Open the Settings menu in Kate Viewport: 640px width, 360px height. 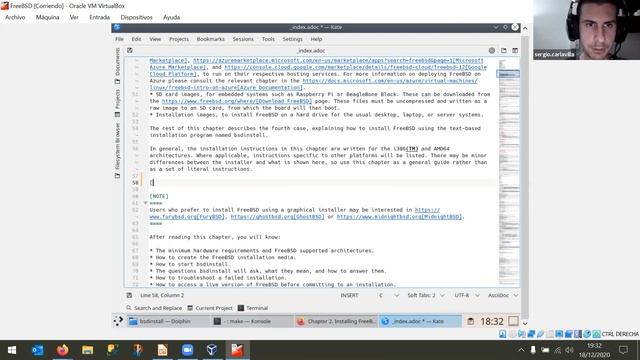[x=293, y=39]
